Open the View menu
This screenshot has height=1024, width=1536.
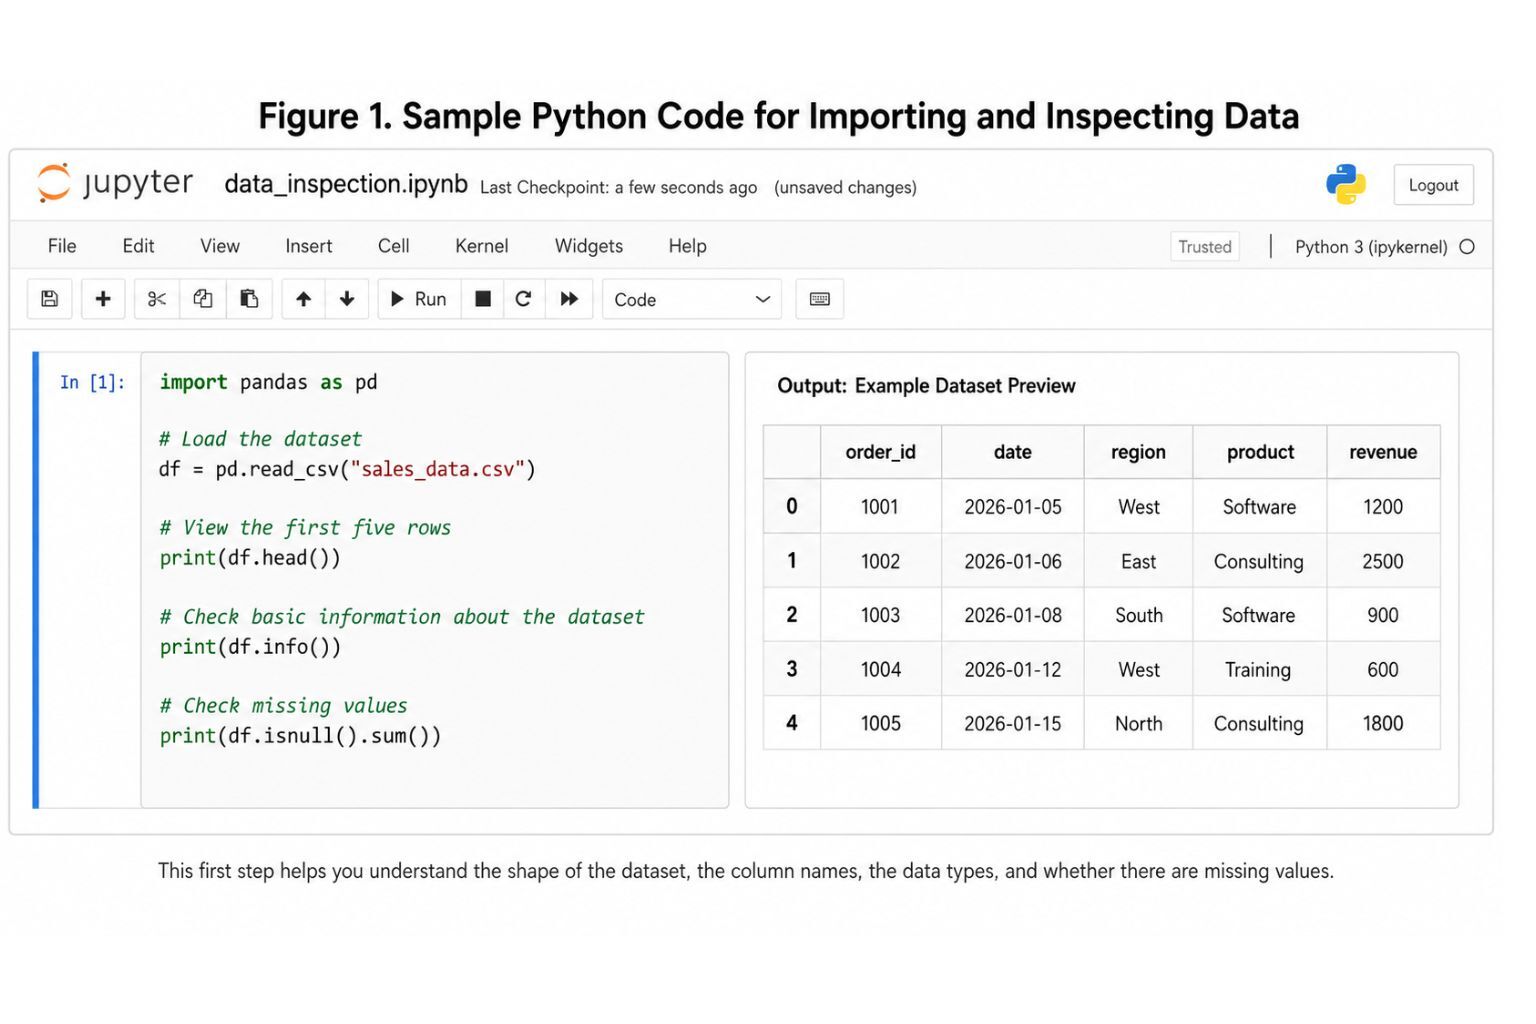pyautogui.click(x=220, y=246)
